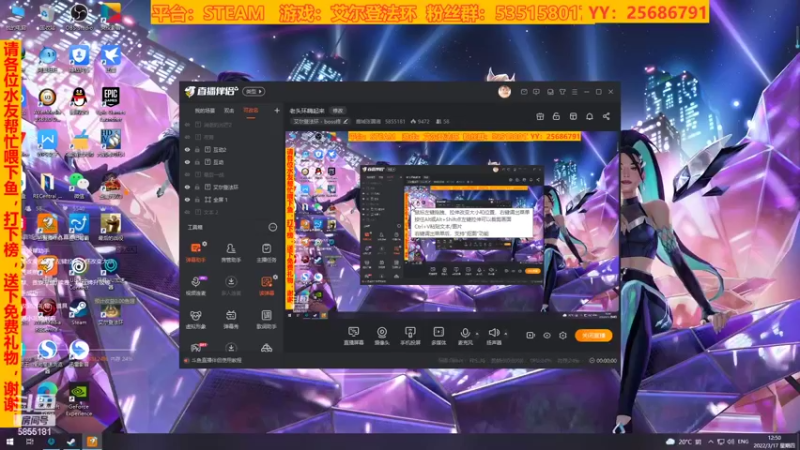Screen dimensions: 800x450
Task: Open the feedback chat icon in title bar
Action: [x=536, y=92]
